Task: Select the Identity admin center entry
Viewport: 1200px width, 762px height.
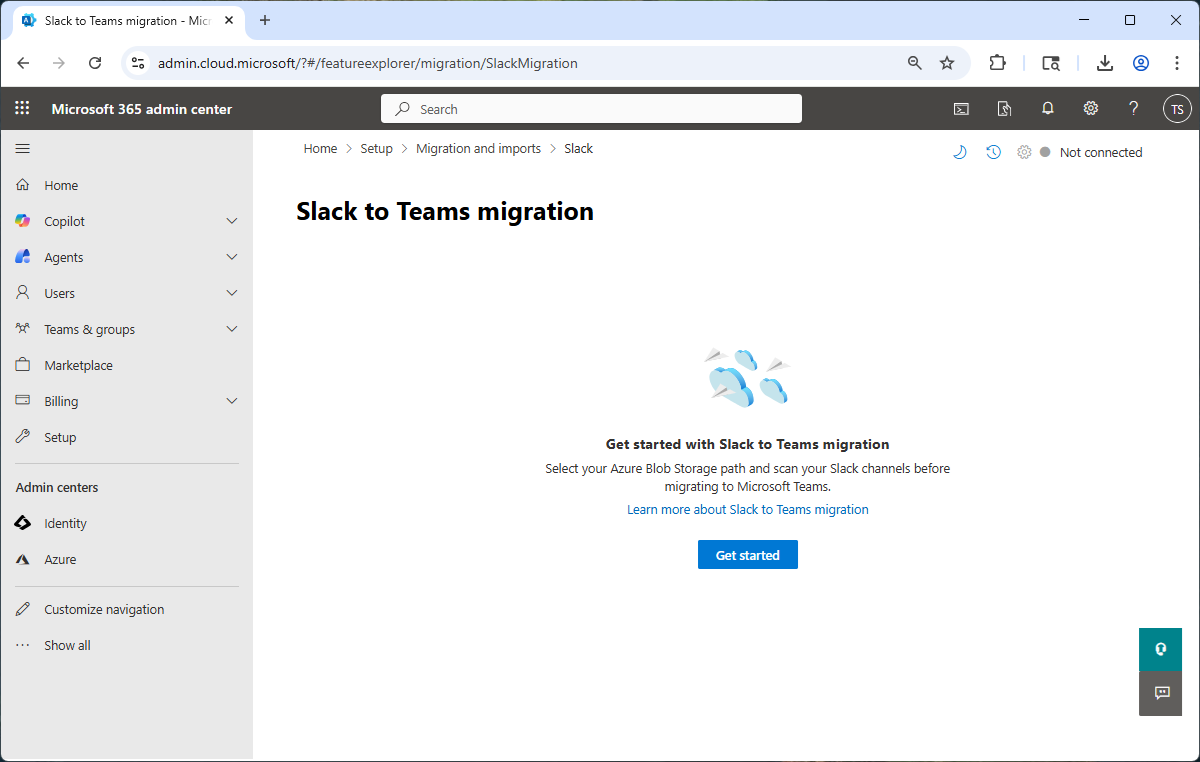Action: point(65,523)
